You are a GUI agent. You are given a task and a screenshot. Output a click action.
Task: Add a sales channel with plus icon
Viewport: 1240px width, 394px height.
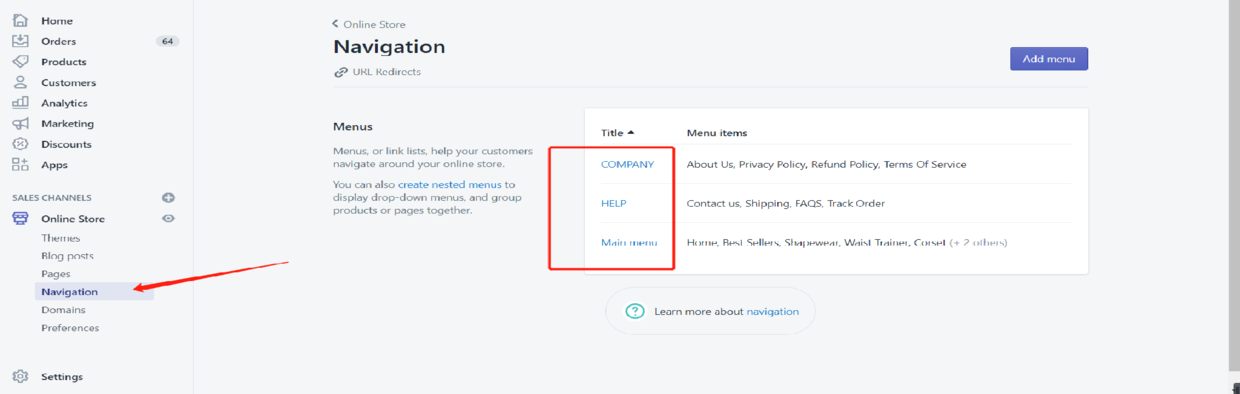[x=169, y=198]
